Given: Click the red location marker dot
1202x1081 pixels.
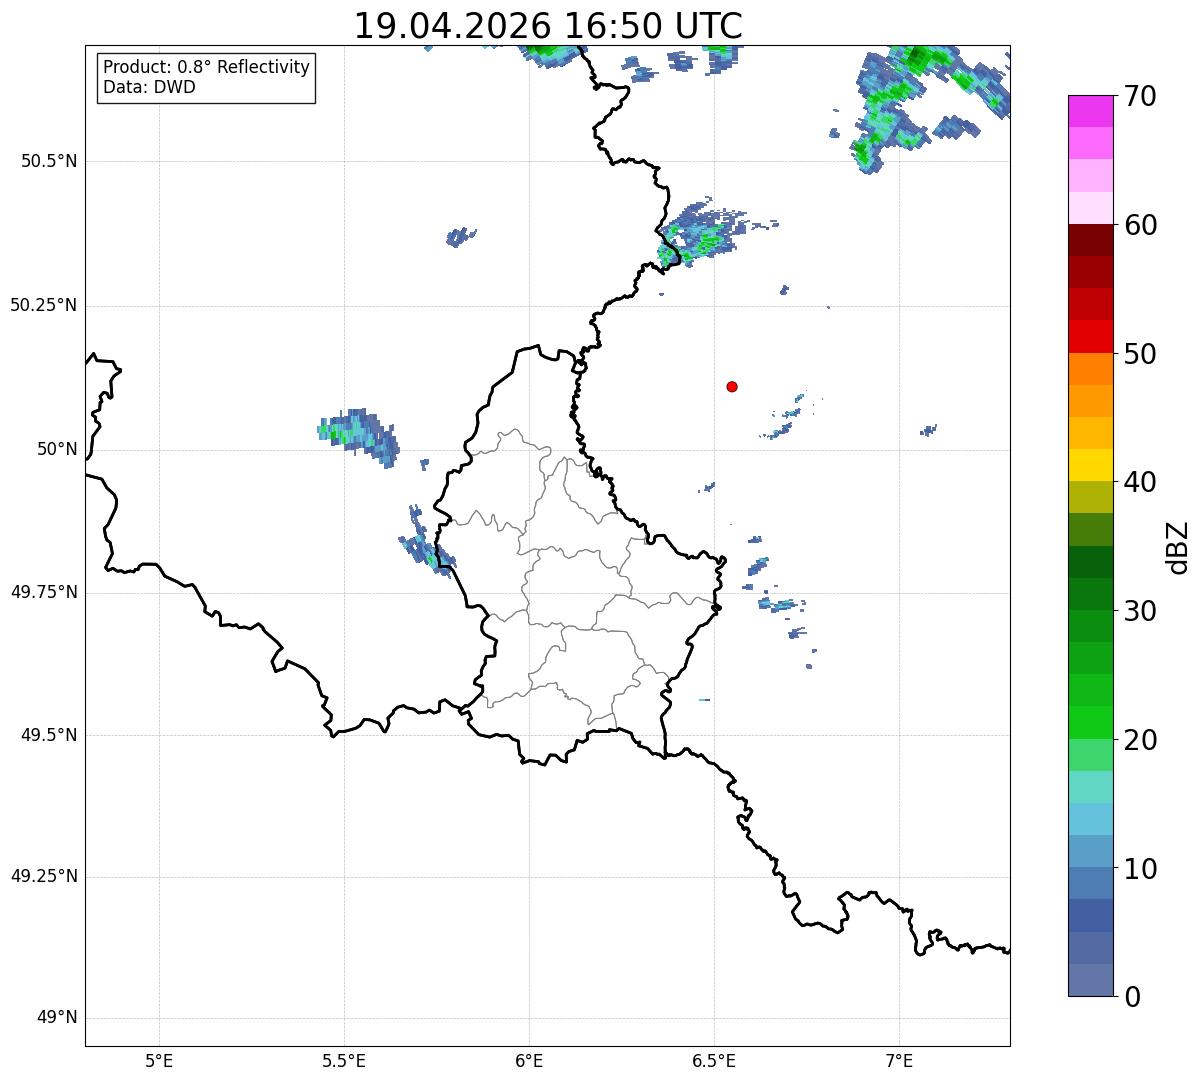Looking at the screenshot, I should tap(732, 386).
